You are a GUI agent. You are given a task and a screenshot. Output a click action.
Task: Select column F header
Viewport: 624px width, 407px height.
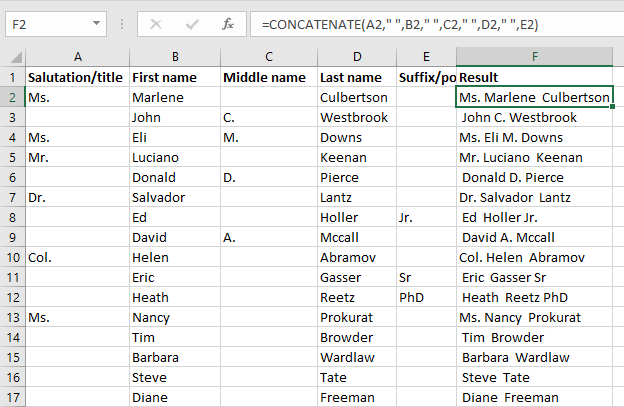[535, 57]
